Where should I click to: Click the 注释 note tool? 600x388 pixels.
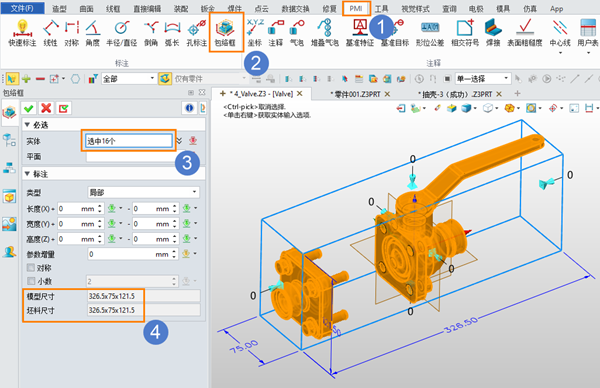[x=276, y=33]
